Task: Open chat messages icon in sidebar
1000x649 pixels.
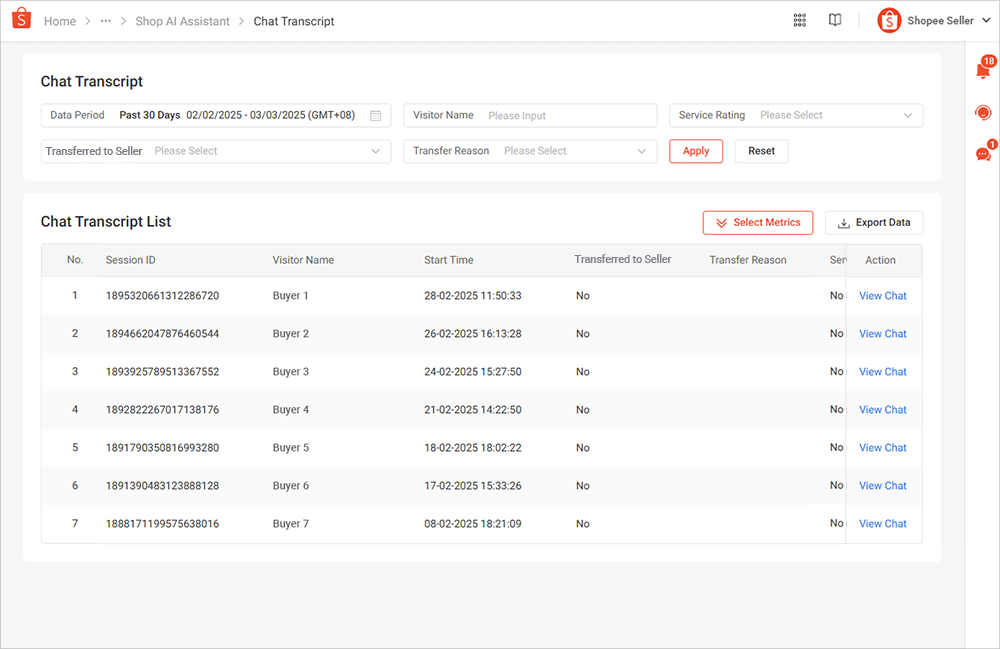Action: [982, 154]
